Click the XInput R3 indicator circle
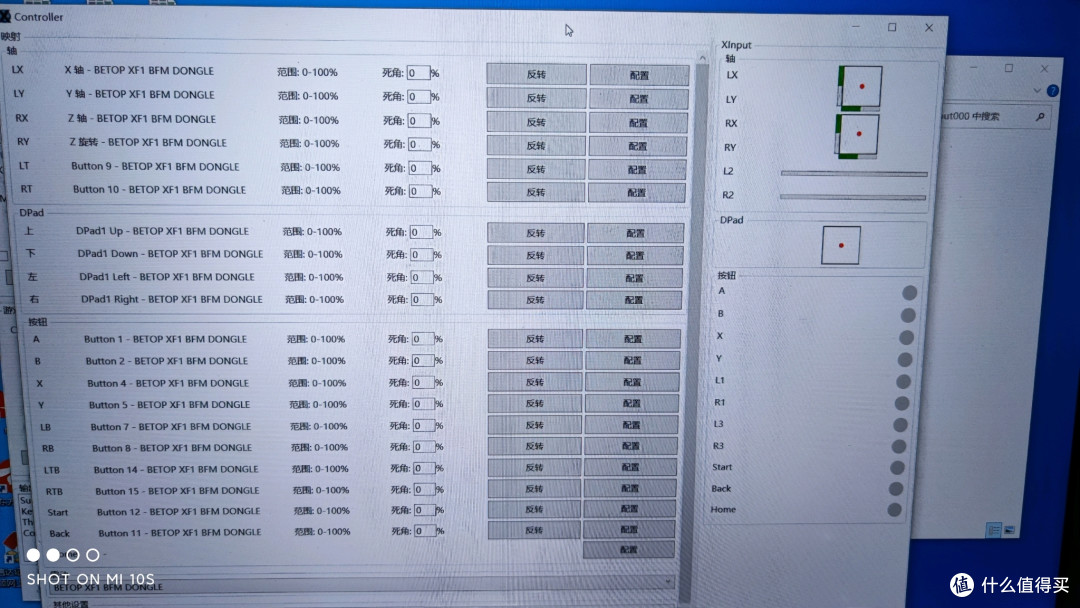1080x608 pixels. pos(898,446)
